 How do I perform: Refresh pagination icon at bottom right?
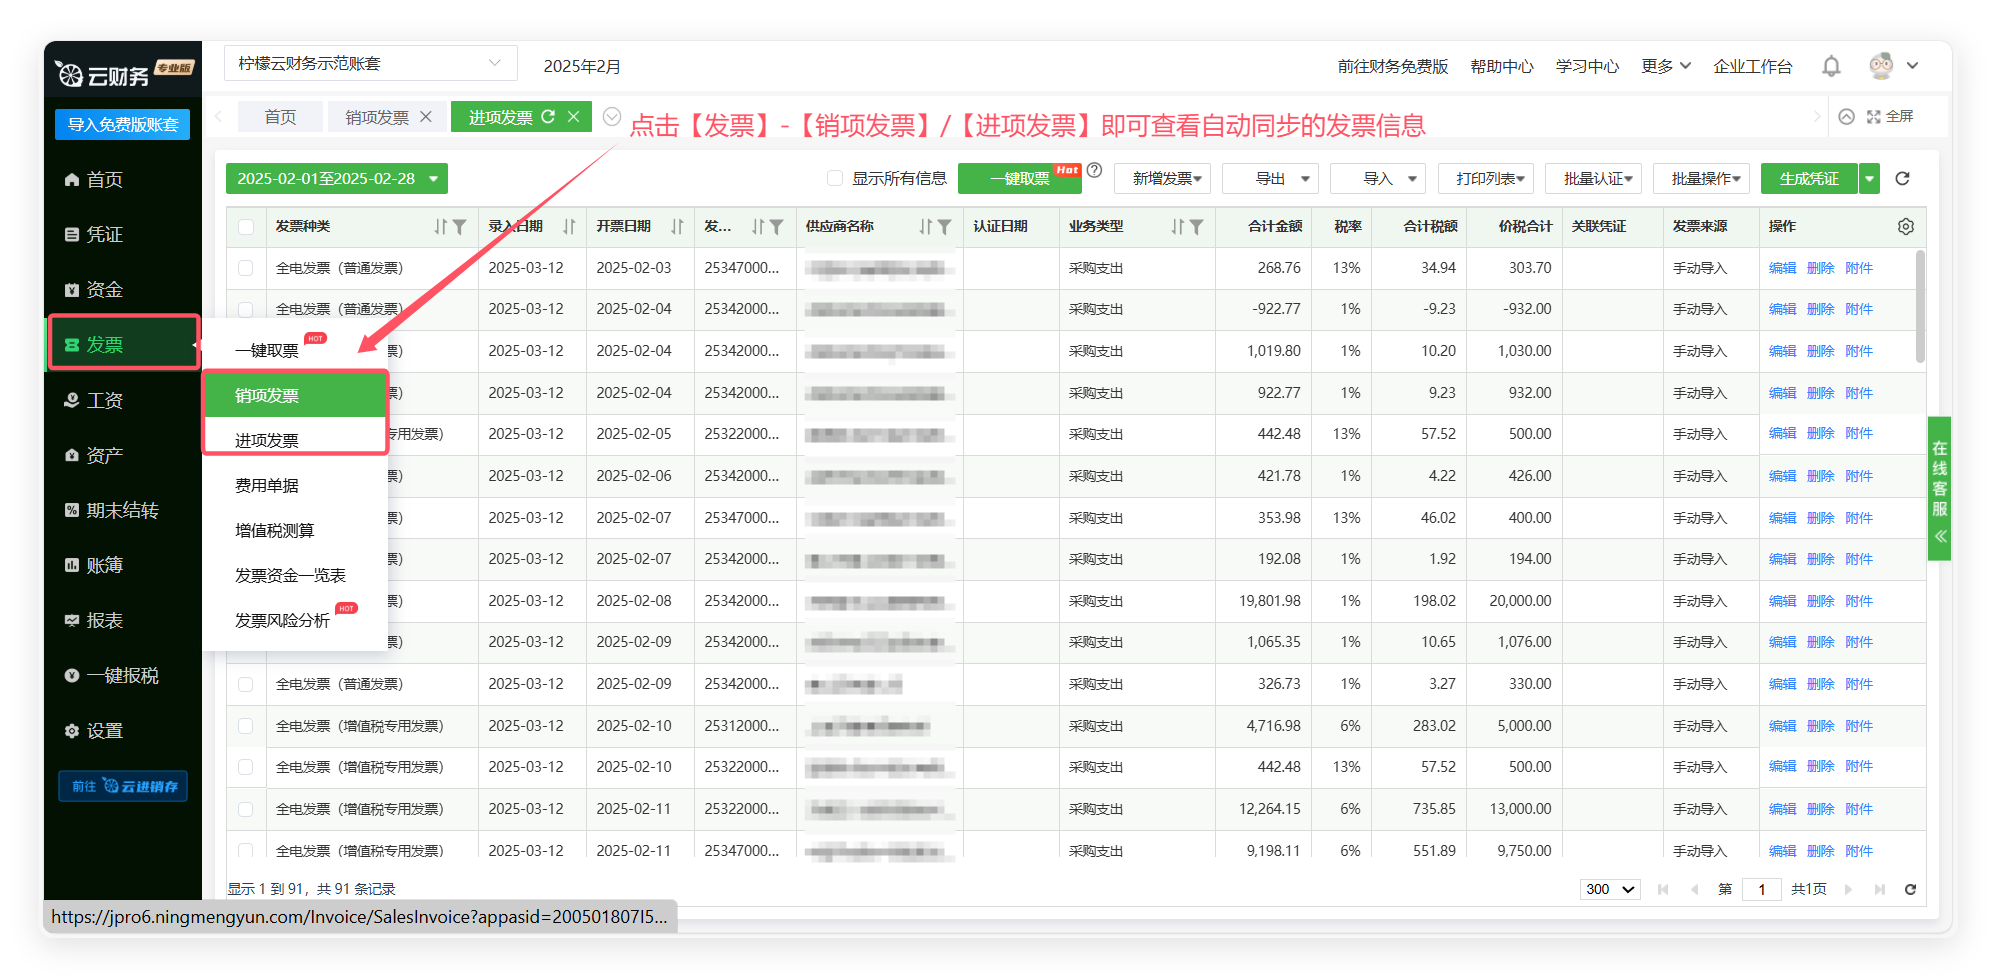click(x=1910, y=889)
